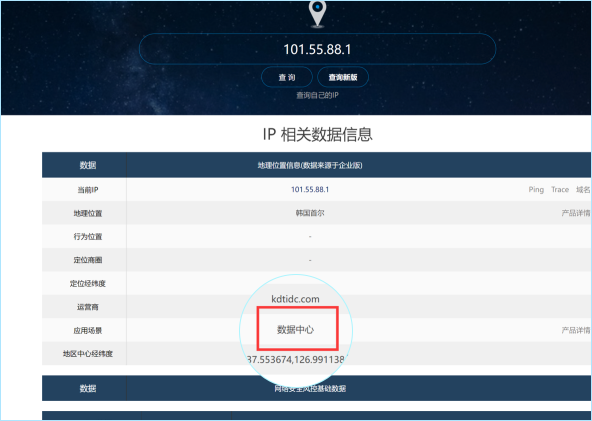This screenshot has height=421, width=592.
Task: Click the 地理位置 row label
Action: (88, 213)
